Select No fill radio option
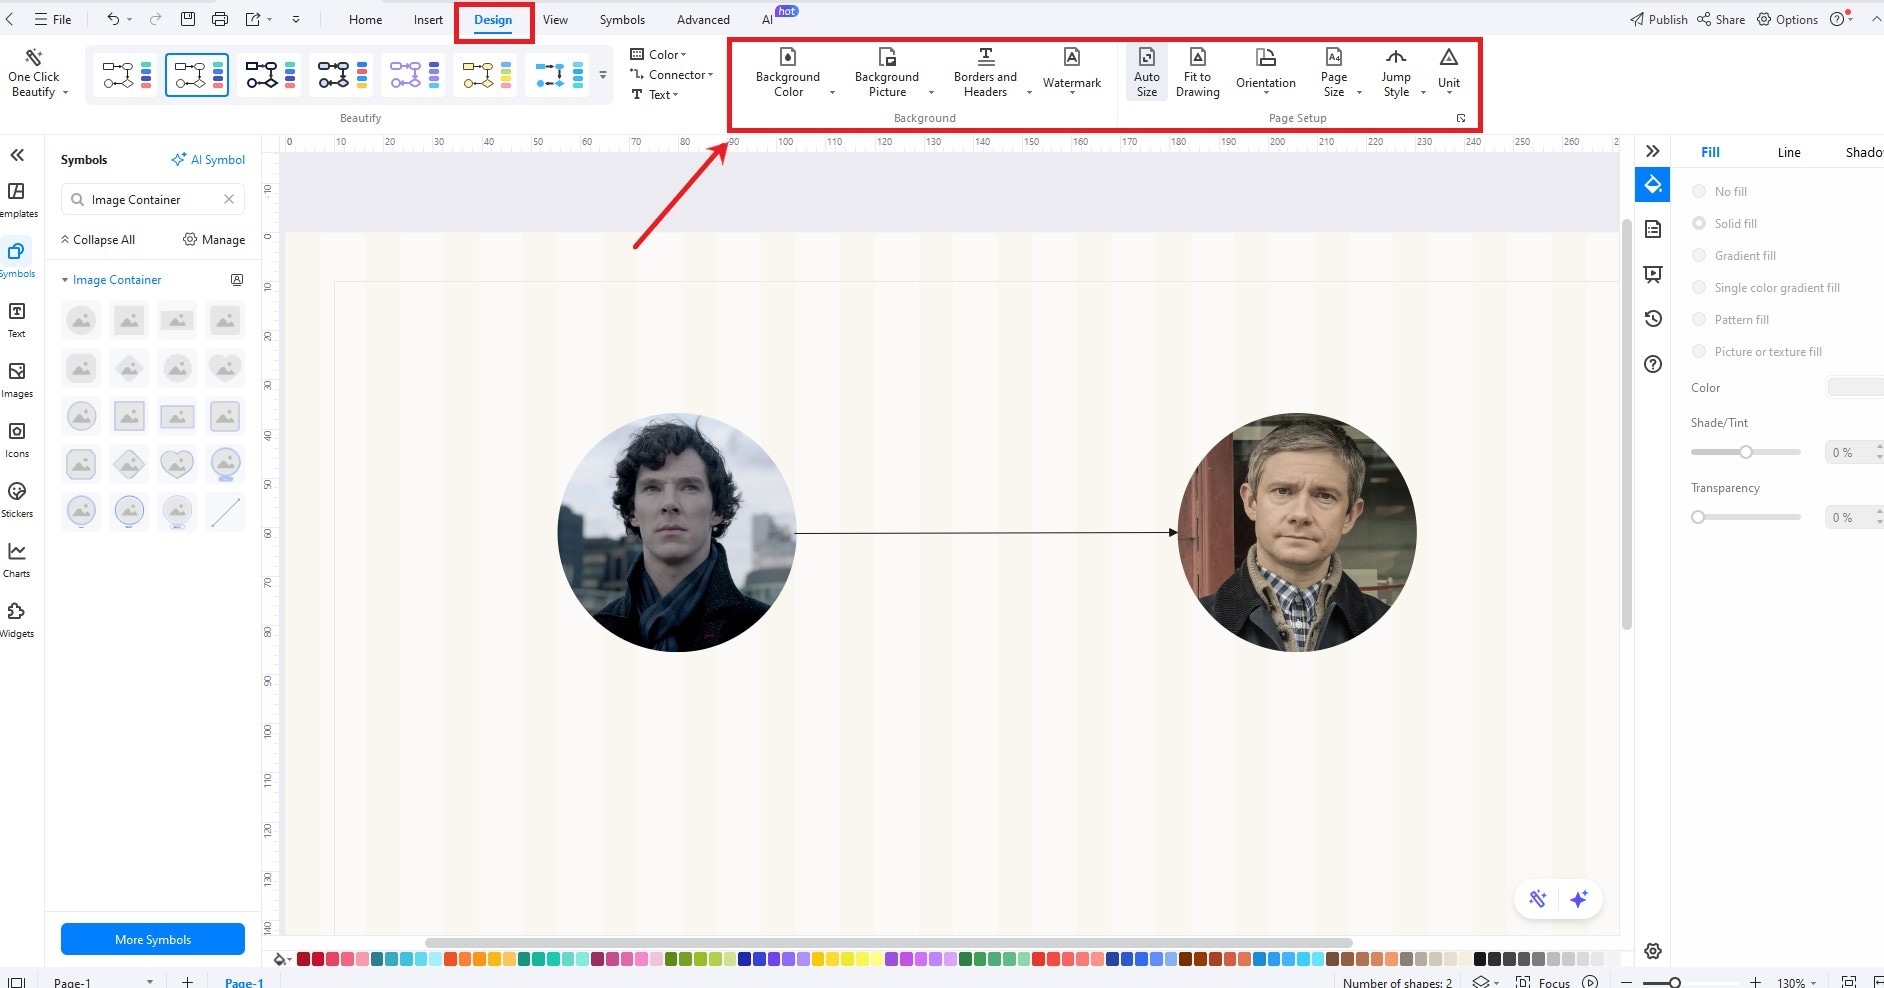Viewport: 1884px width, 988px height. 1698,191
